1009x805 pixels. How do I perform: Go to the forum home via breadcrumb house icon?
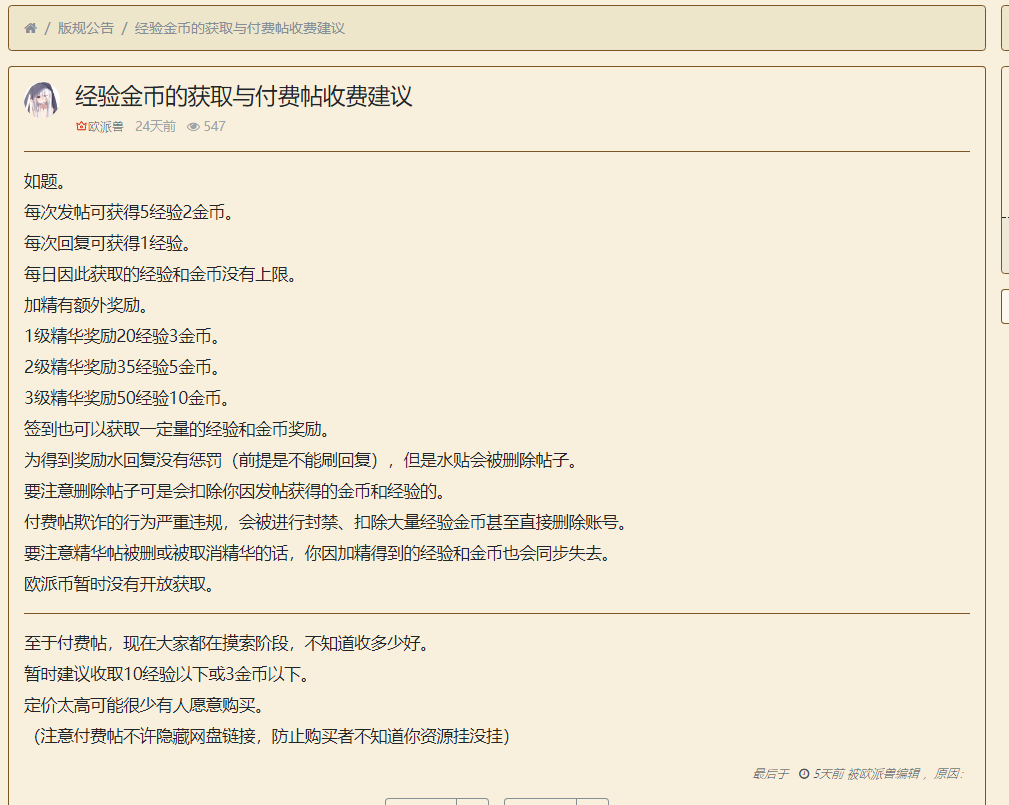[x=30, y=28]
